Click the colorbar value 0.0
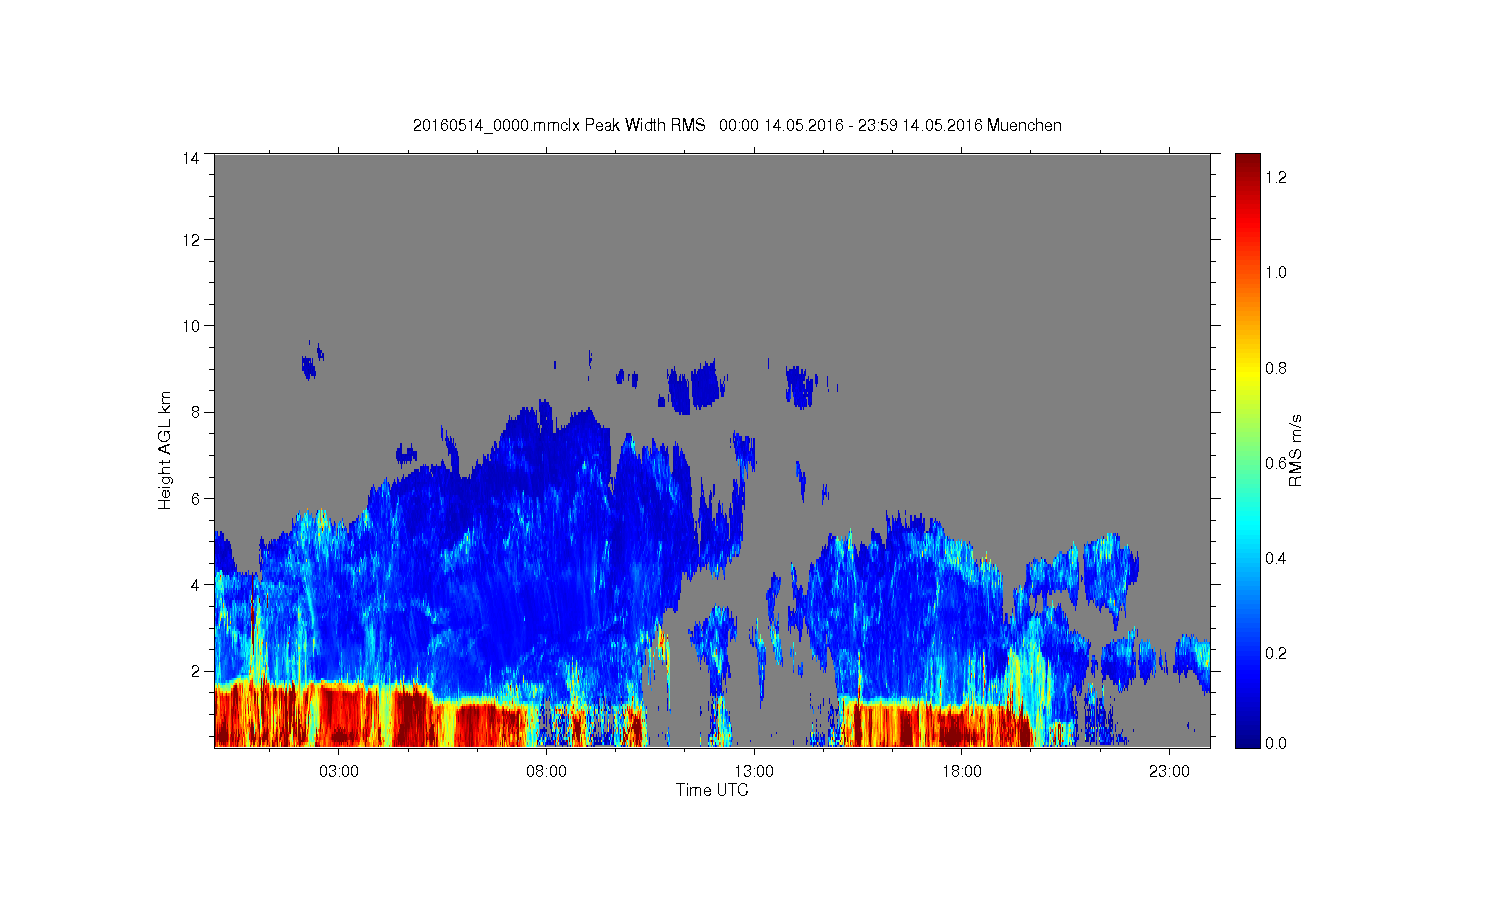The height and width of the screenshot is (900, 1500). coord(1276,743)
